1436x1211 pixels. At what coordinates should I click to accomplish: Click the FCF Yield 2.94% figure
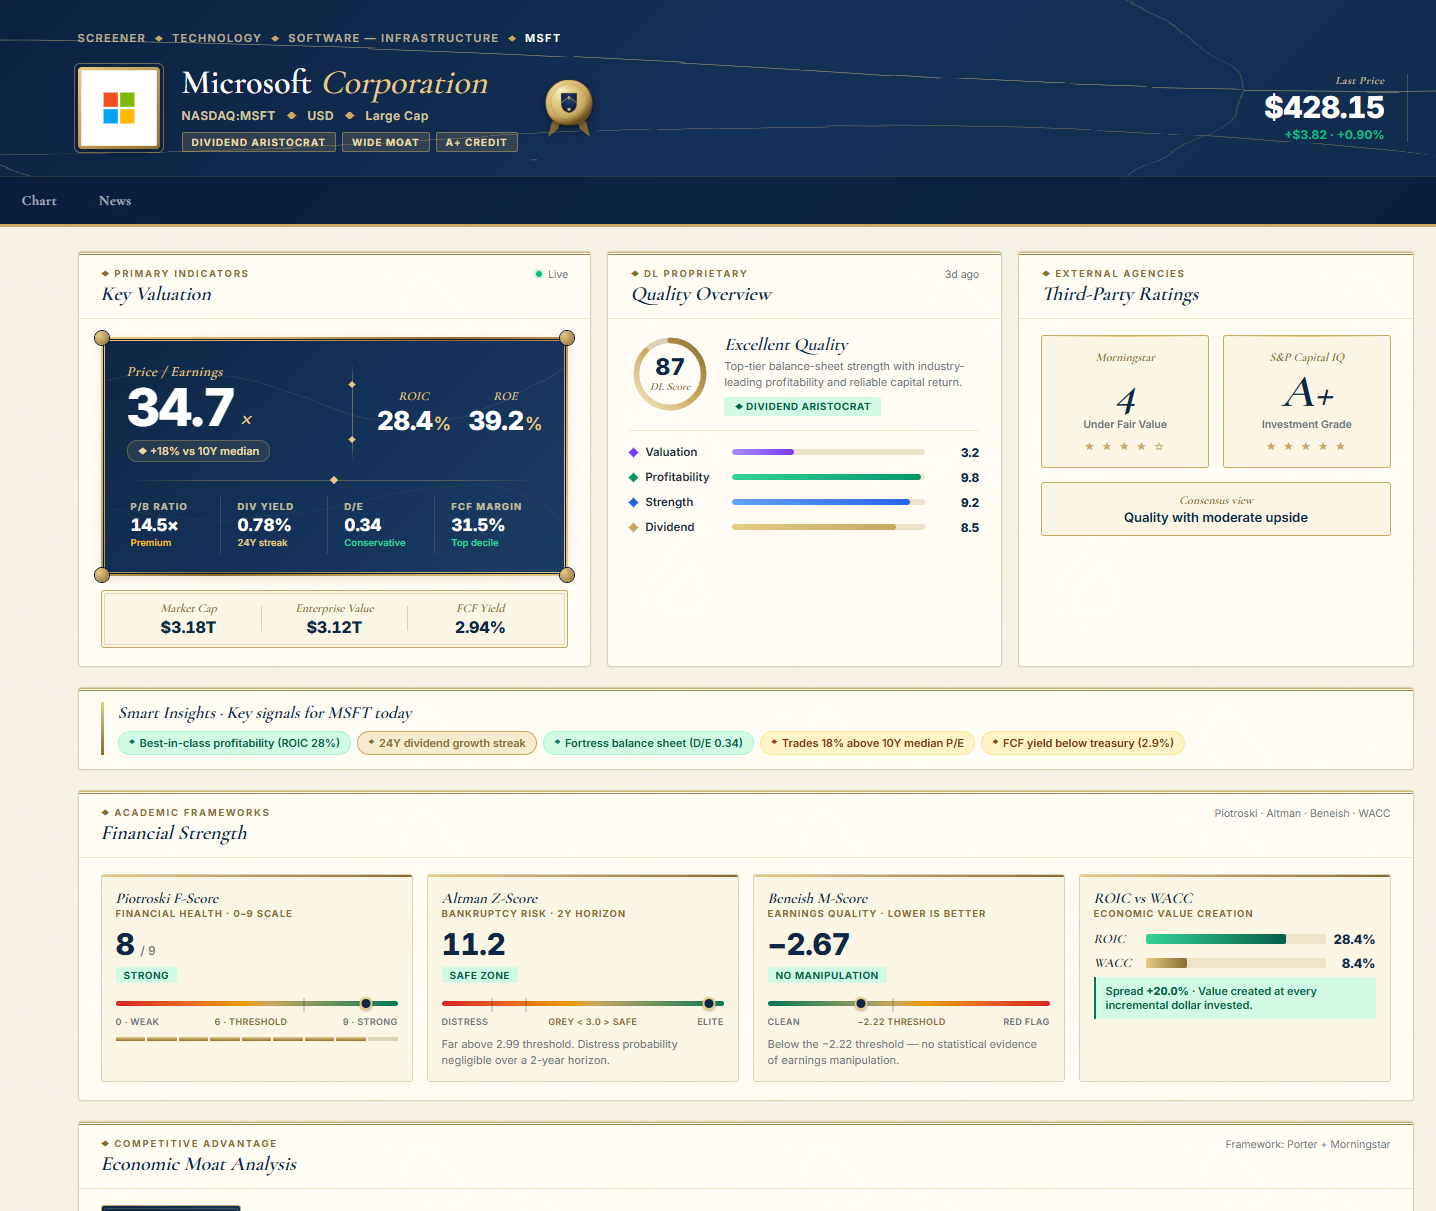480,627
